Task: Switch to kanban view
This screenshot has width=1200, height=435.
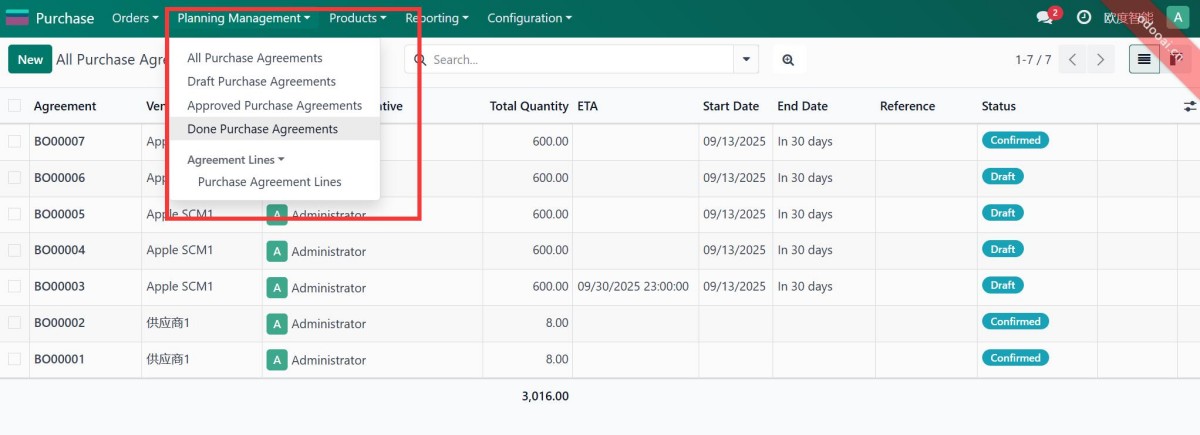Action: click(1176, 60)
